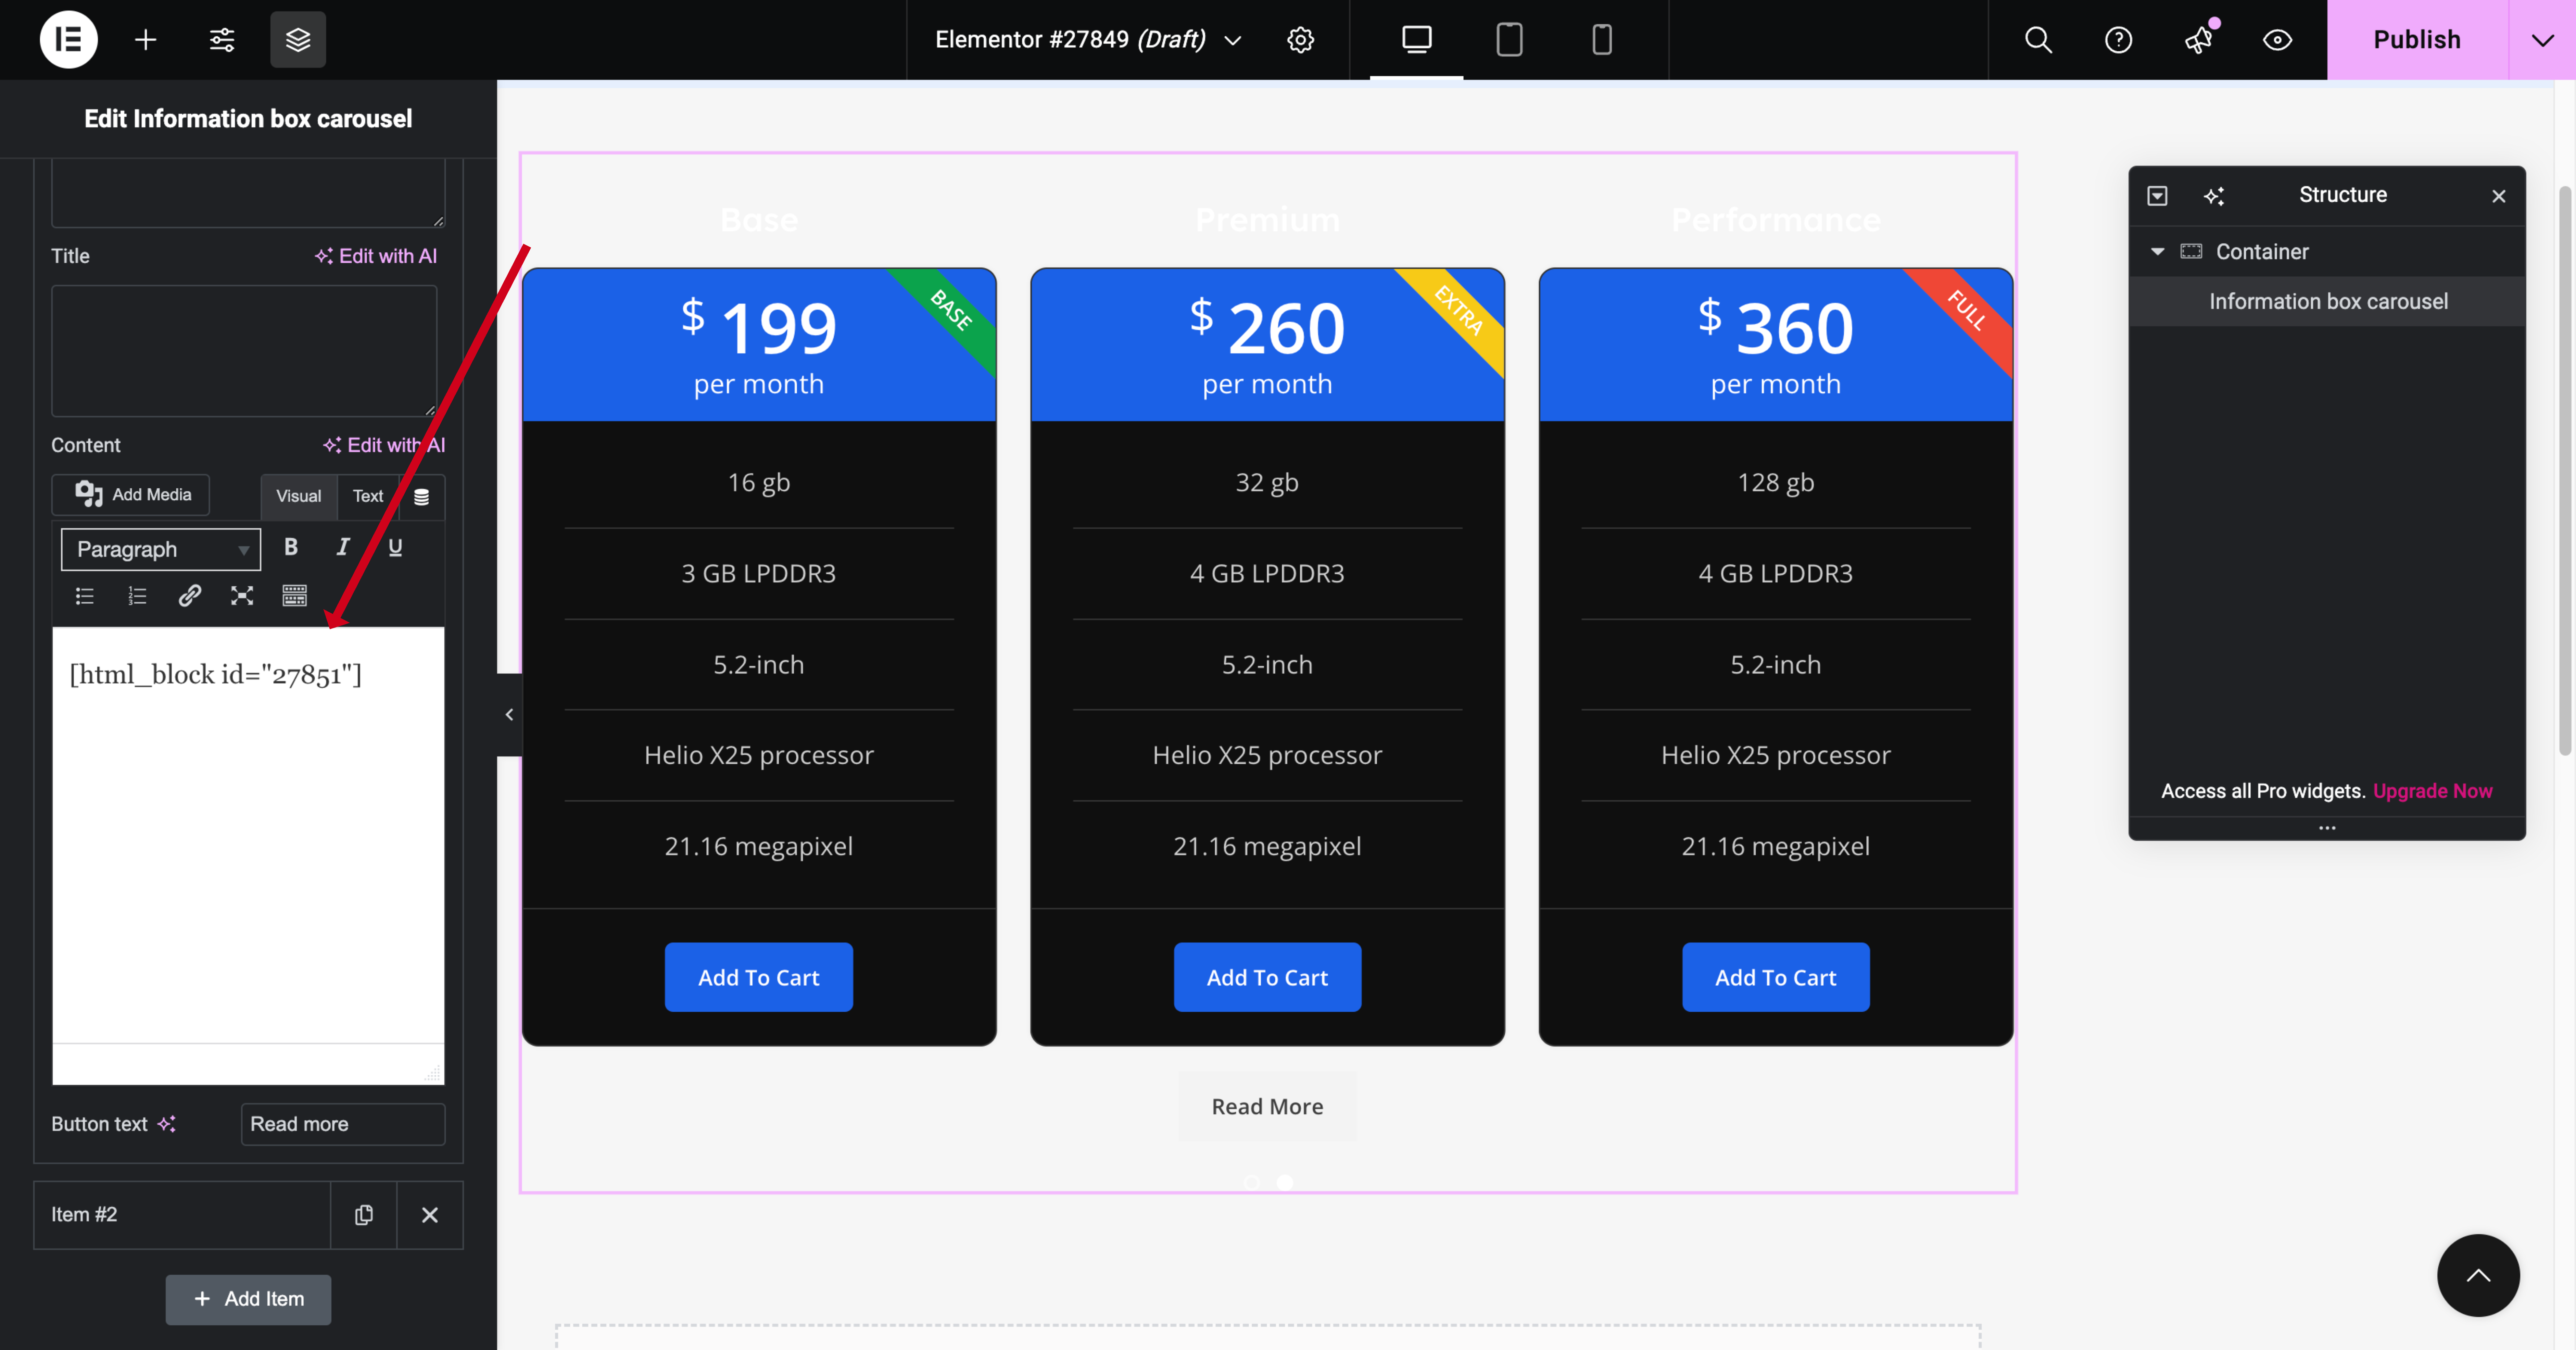
Task: Toggle bold formatting
Action: [291, 547]
